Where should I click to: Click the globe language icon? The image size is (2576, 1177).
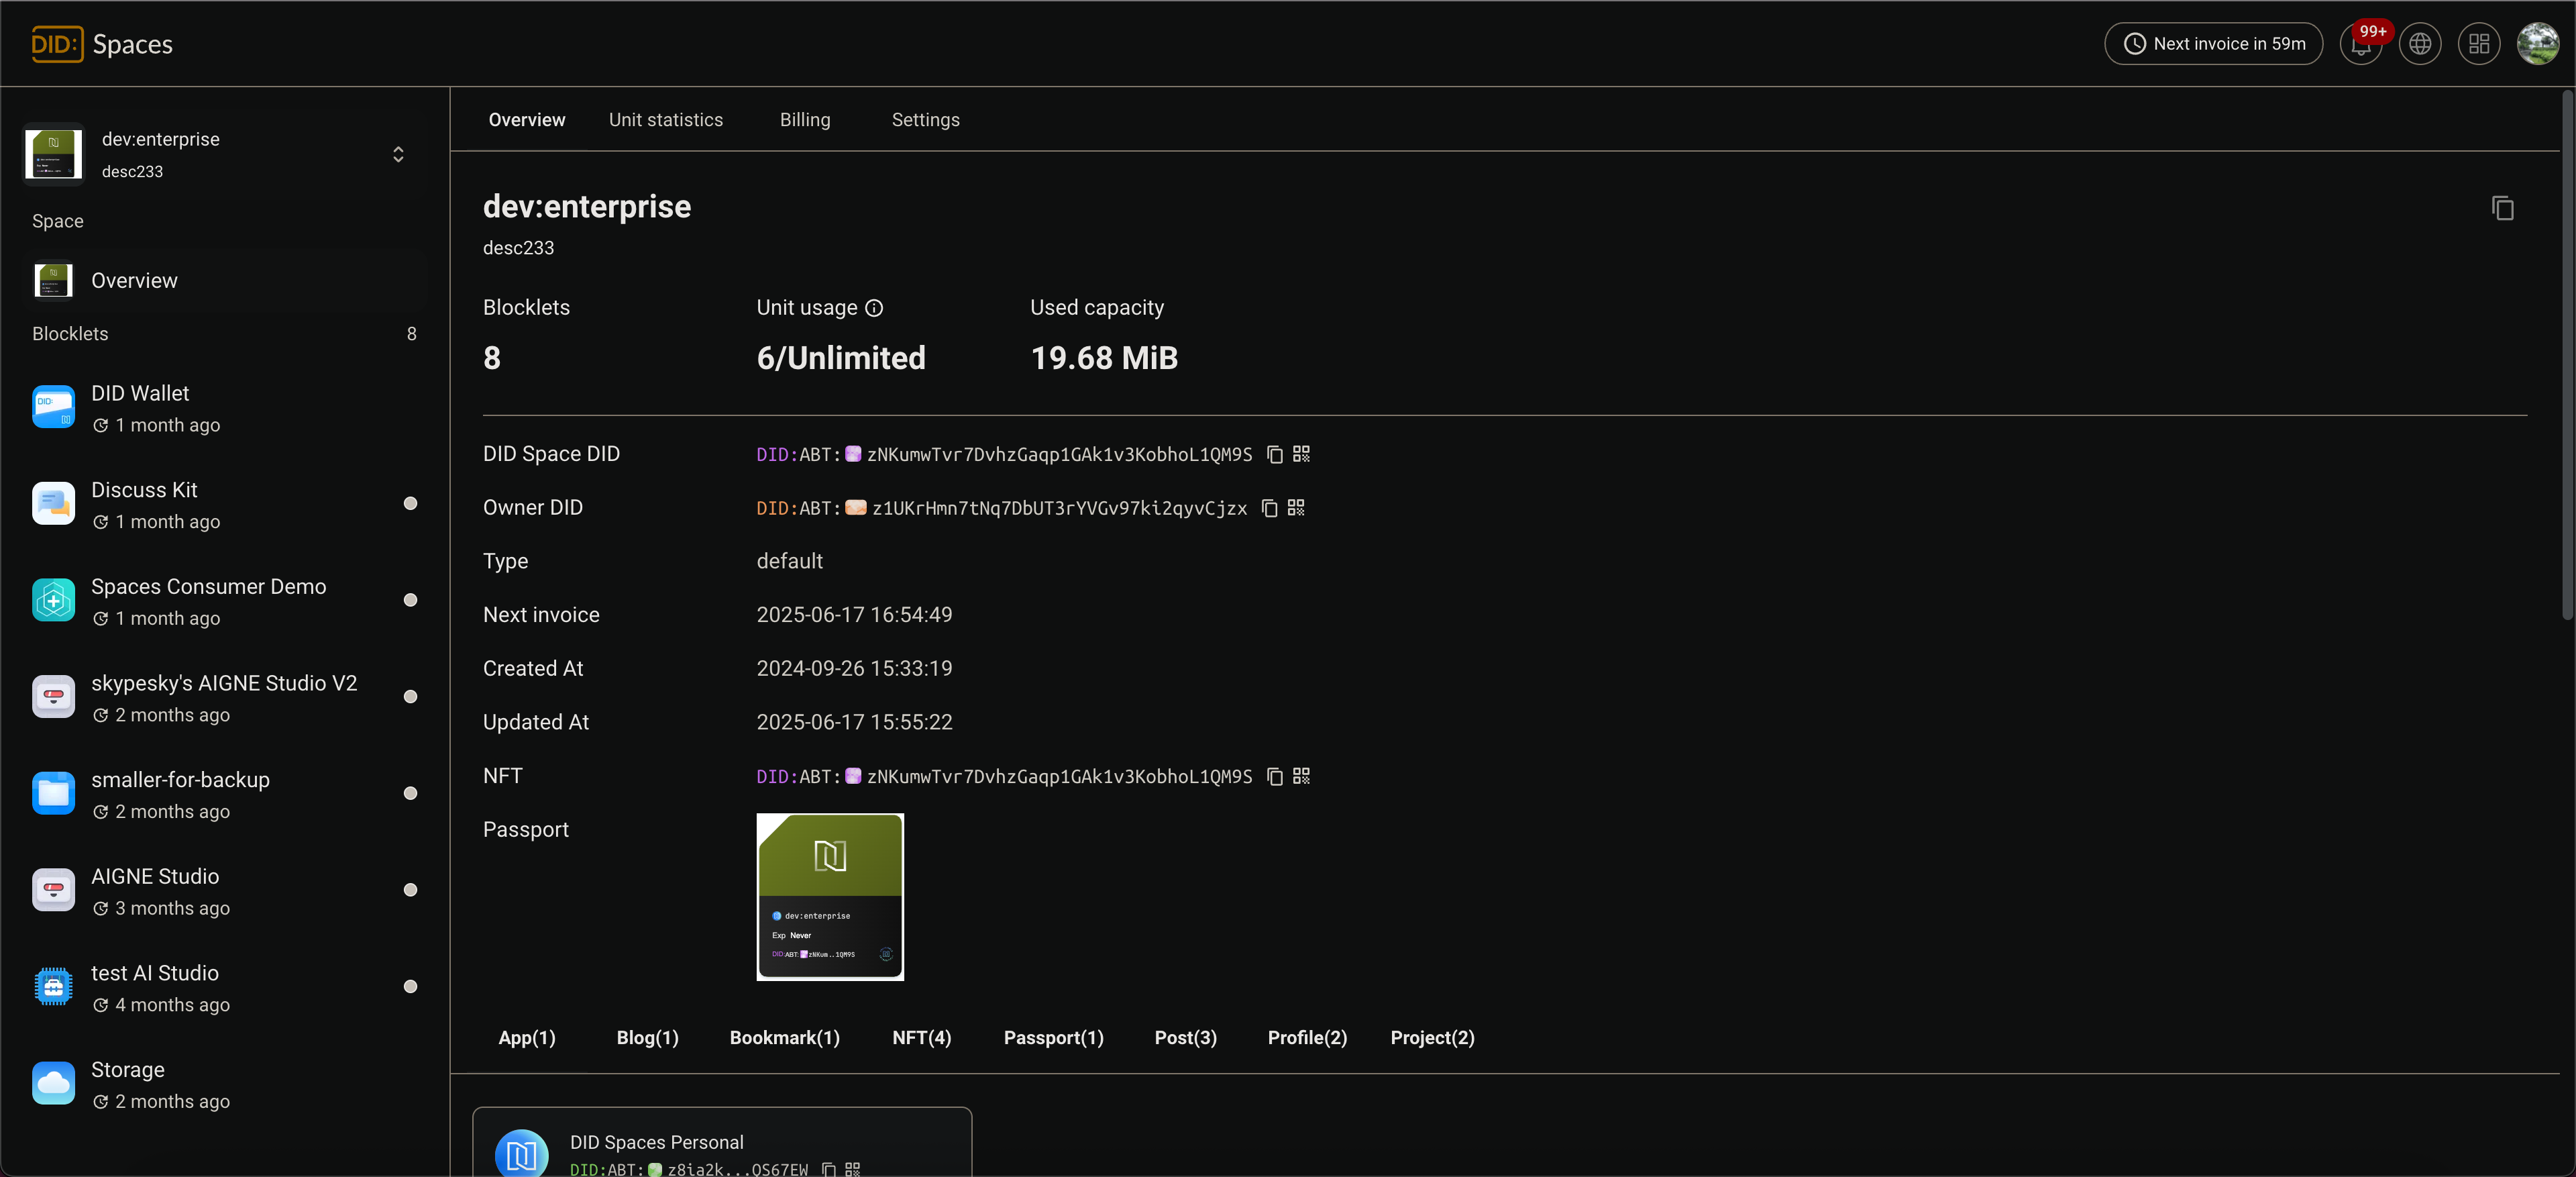coord(2419,44)
